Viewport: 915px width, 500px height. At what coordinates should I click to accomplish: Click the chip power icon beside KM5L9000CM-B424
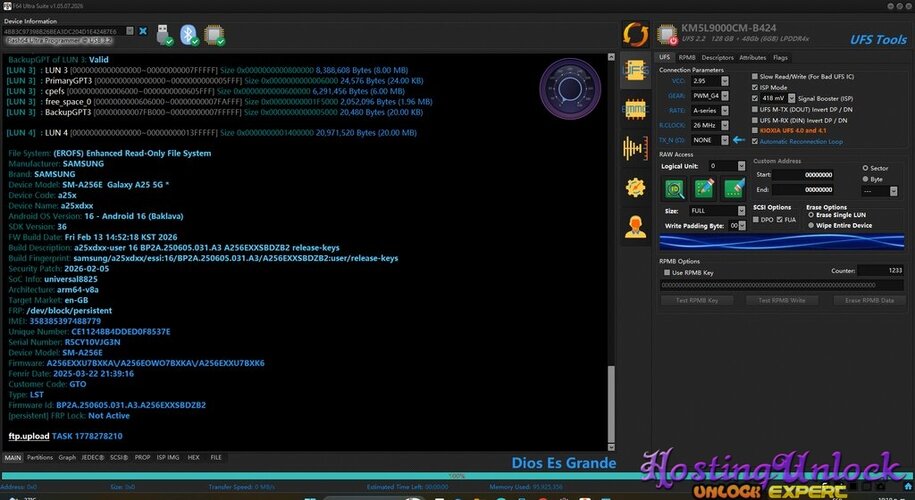(667, 35)
